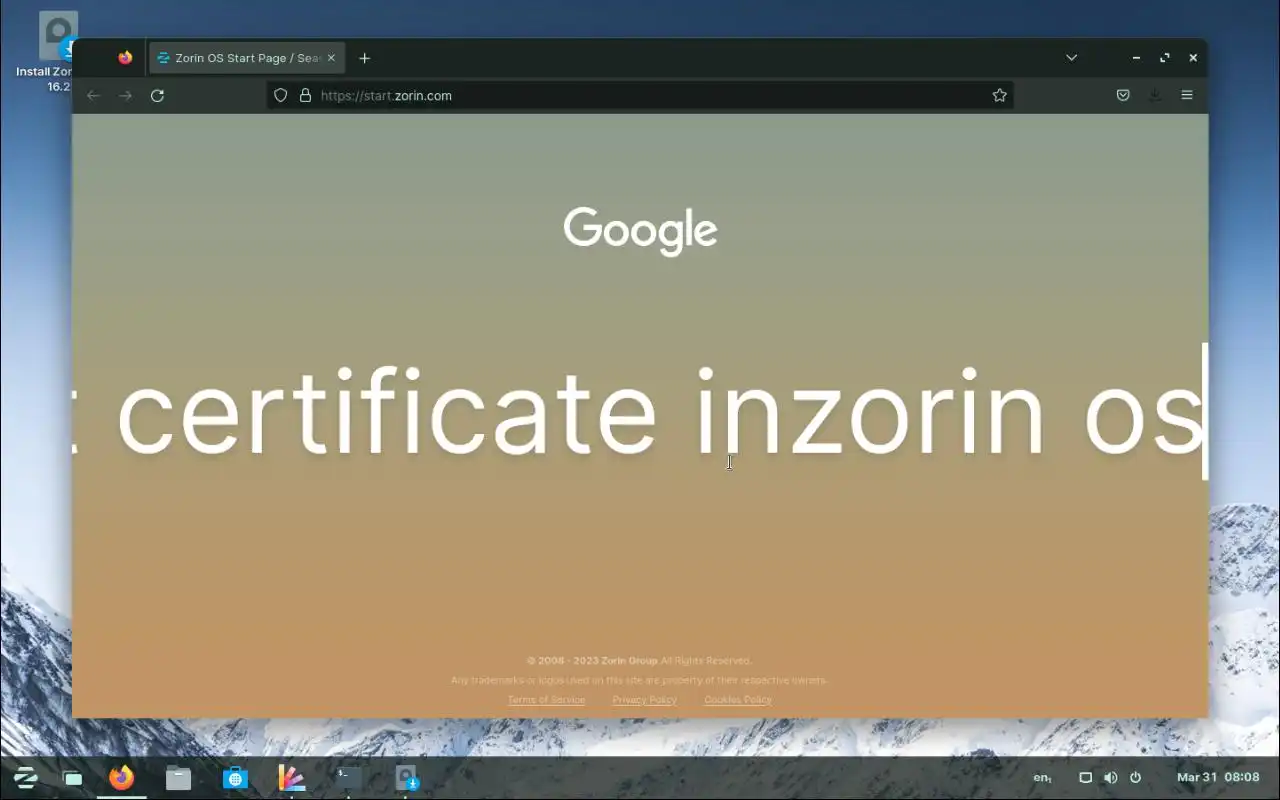This screenshot has height=800, width=1280.
Task: Minimize the Firefox window
Action: click(1136, 58)
